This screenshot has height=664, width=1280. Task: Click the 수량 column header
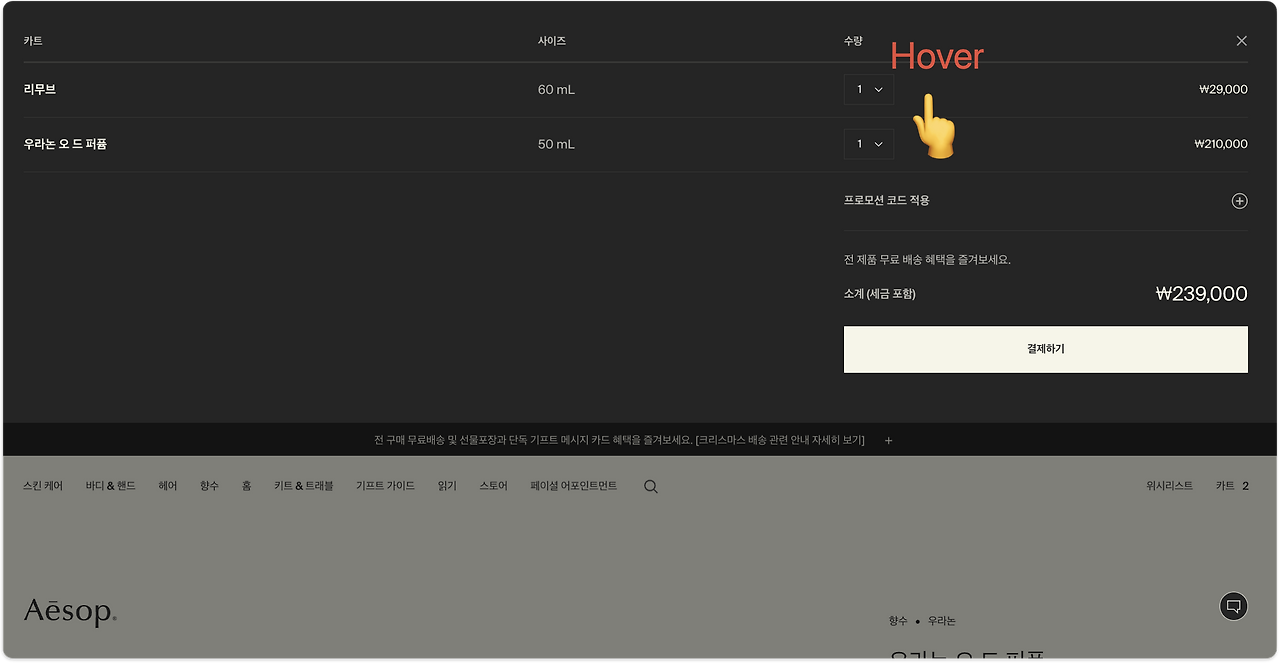[x=853, y=41]
